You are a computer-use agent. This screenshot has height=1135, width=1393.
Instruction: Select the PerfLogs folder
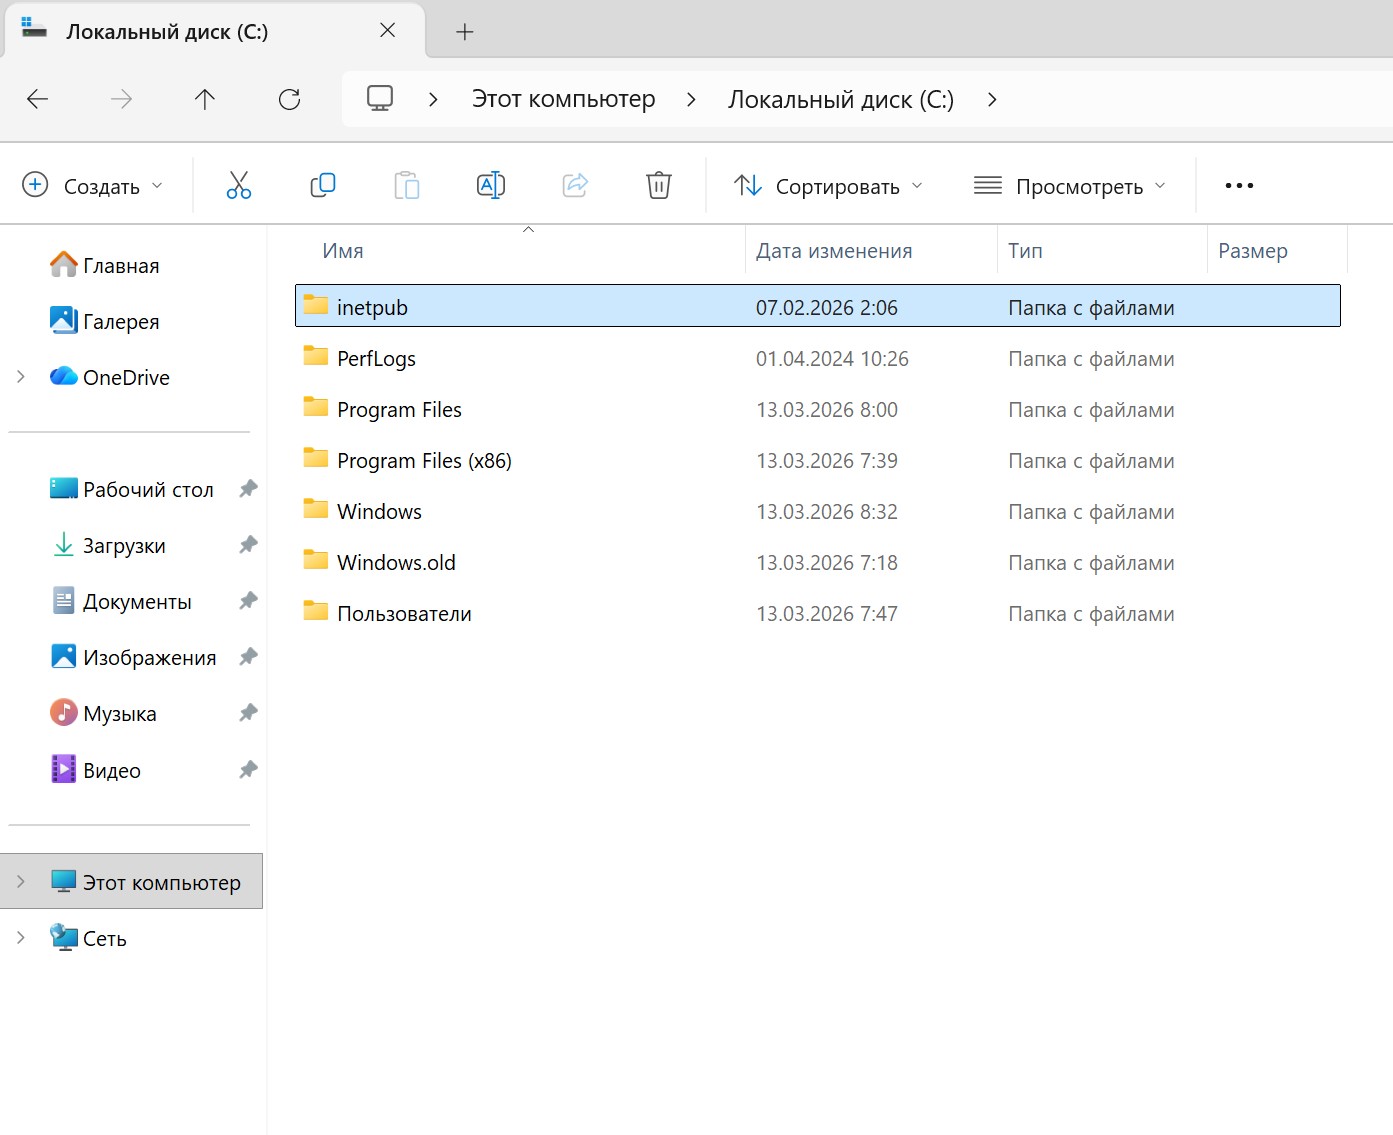click(x=818, y=358)
